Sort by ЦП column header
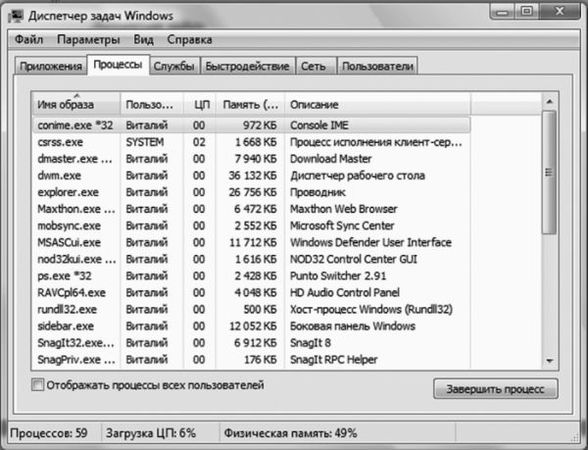Screen dimensions: 588x450 click(200, 104)
